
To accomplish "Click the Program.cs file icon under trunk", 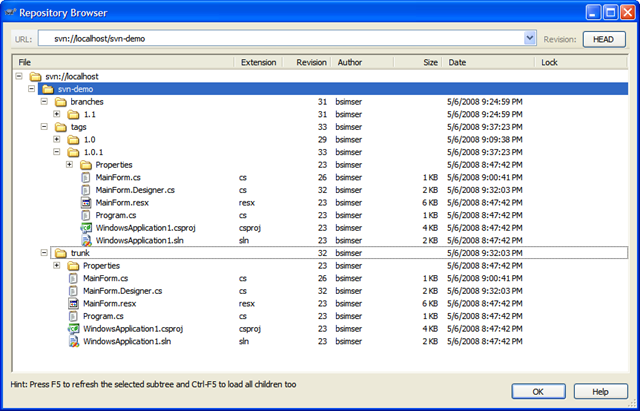I will 73,316.
